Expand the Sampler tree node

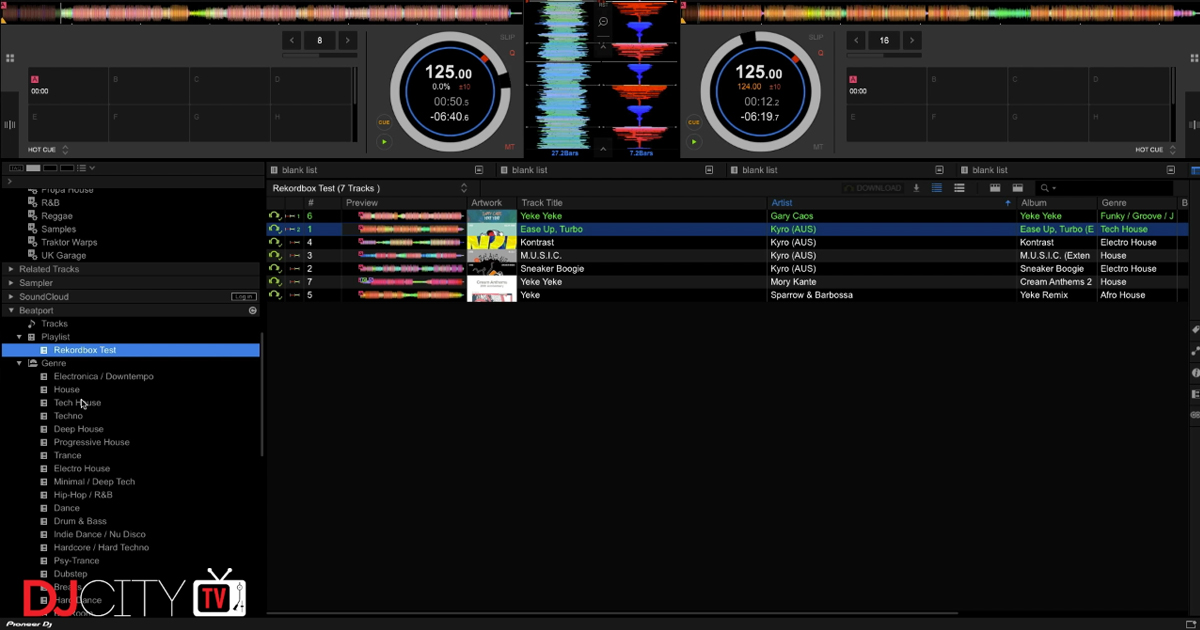tap(11, 283)
